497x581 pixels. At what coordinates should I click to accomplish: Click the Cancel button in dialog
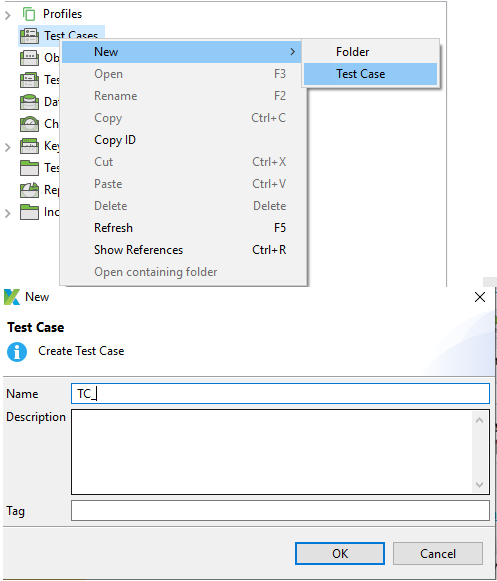click(x=438, y=554)
